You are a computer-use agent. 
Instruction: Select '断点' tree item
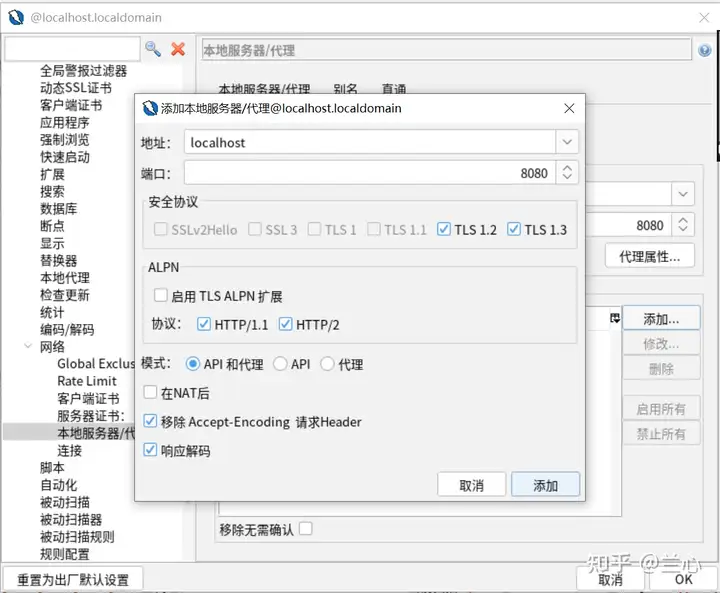click(52, 226)
